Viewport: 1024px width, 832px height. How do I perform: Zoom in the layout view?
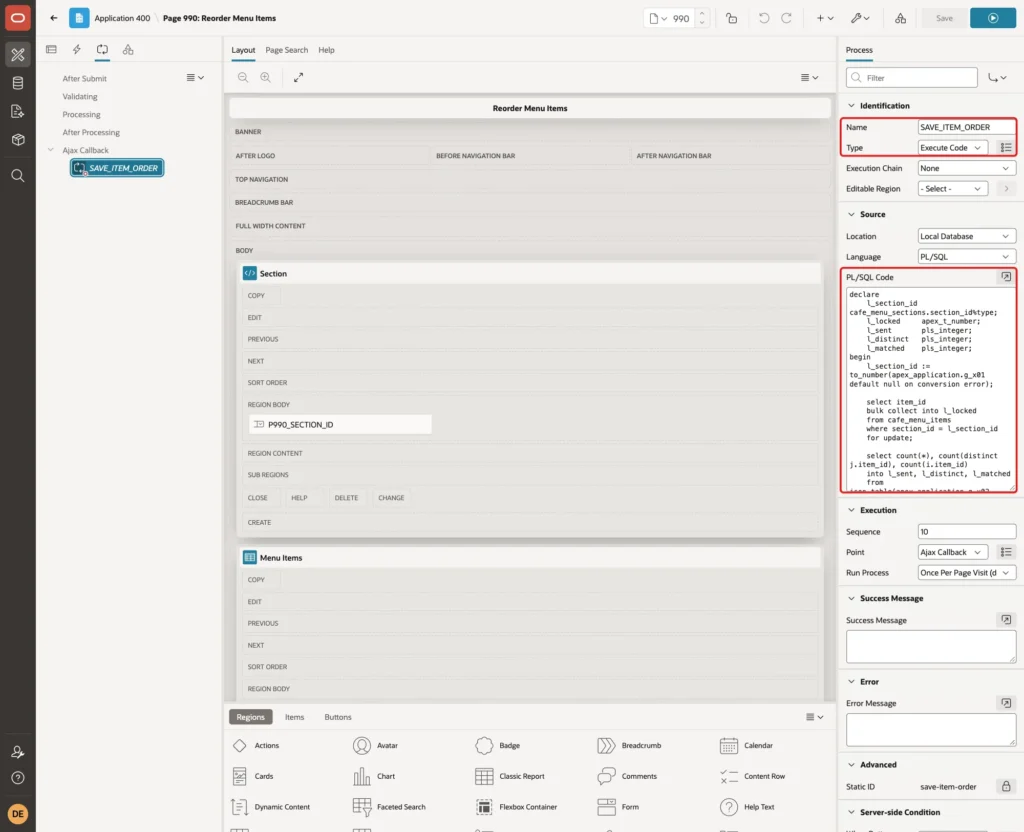[265, 77]
